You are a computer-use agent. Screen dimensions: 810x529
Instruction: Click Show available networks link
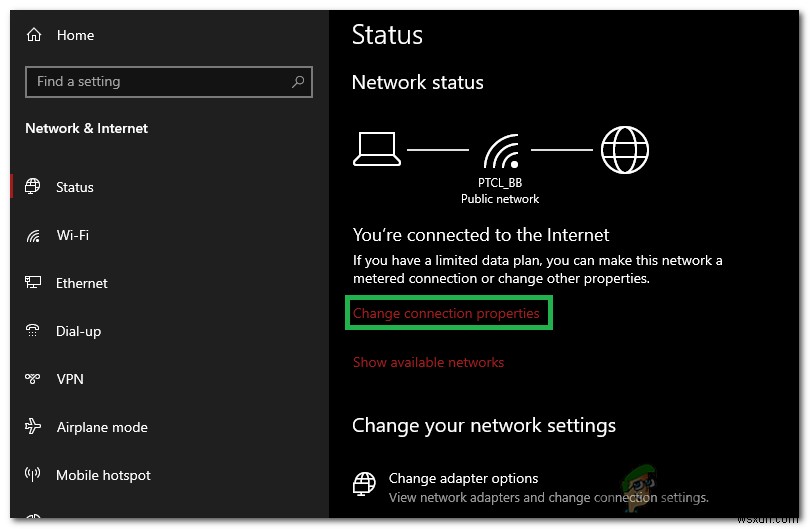tap(428, 362)
